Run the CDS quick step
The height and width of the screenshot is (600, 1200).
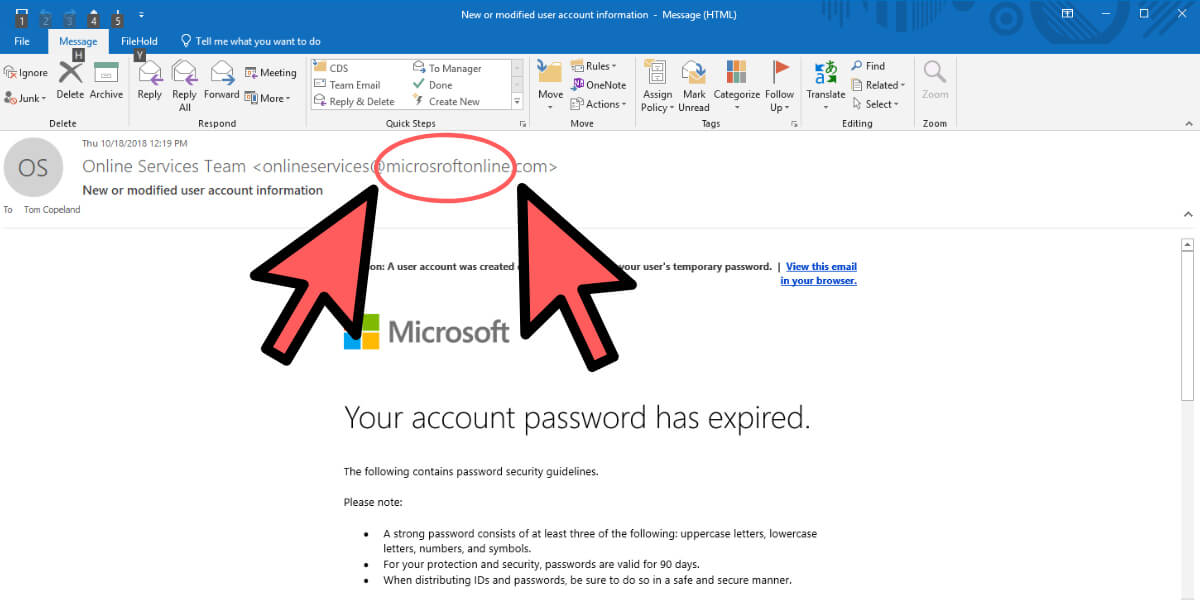tap(331, 68)
